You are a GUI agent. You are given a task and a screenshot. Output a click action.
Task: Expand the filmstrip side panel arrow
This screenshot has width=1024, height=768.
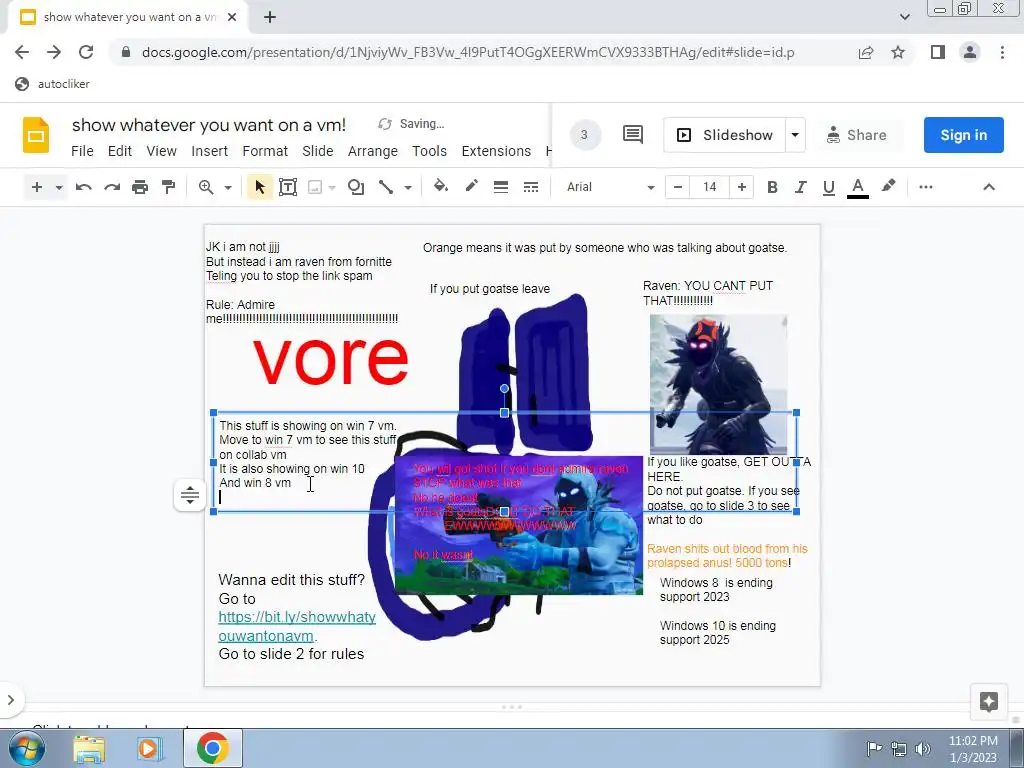(x=10, y=700)
